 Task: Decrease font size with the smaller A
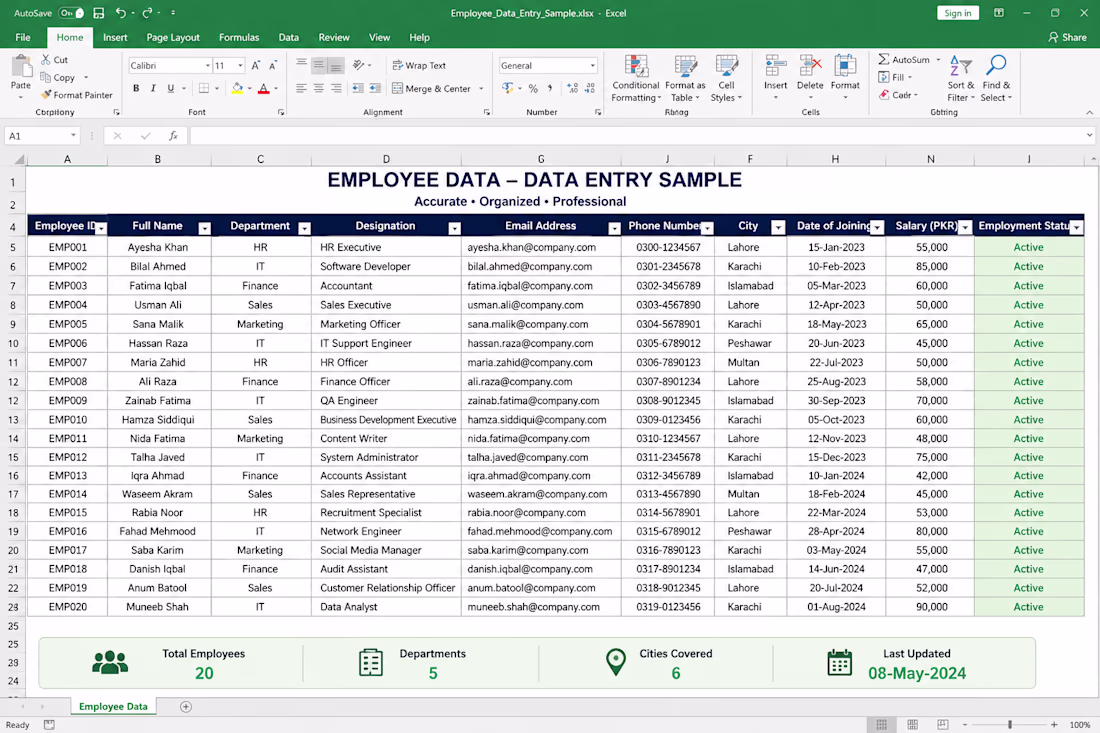coord(273,65)
